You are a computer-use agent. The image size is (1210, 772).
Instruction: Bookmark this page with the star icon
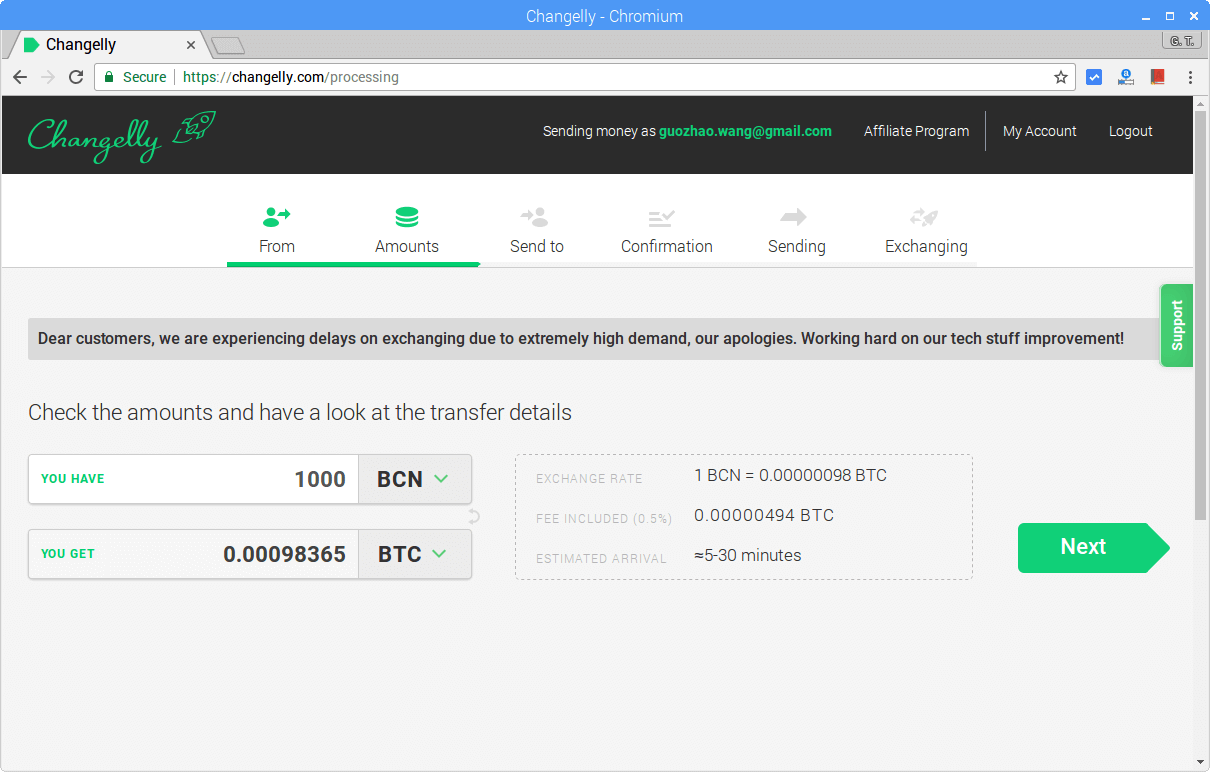point(1061,77)
